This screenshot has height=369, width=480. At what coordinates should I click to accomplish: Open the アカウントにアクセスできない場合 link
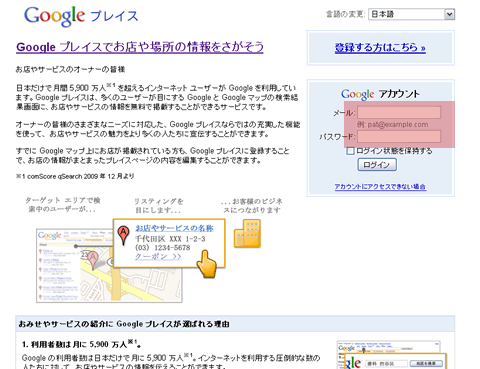380,187
